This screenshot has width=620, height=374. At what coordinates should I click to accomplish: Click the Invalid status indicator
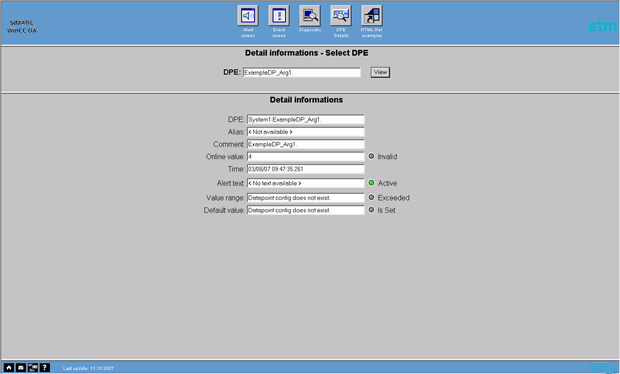point(371,156)
